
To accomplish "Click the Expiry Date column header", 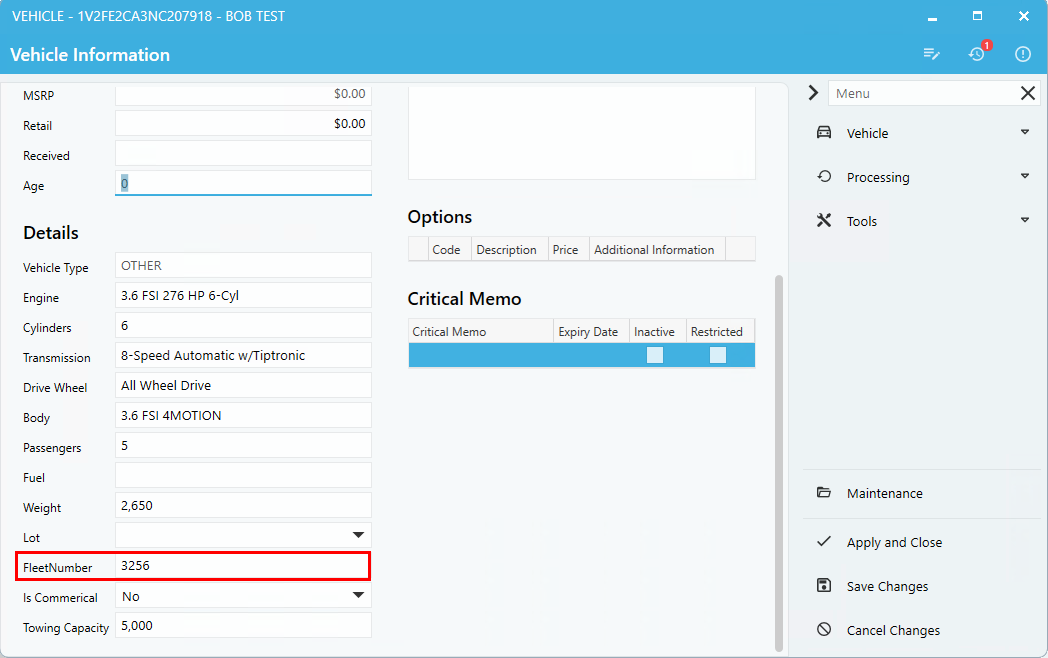I will click(x=588, y=332).
